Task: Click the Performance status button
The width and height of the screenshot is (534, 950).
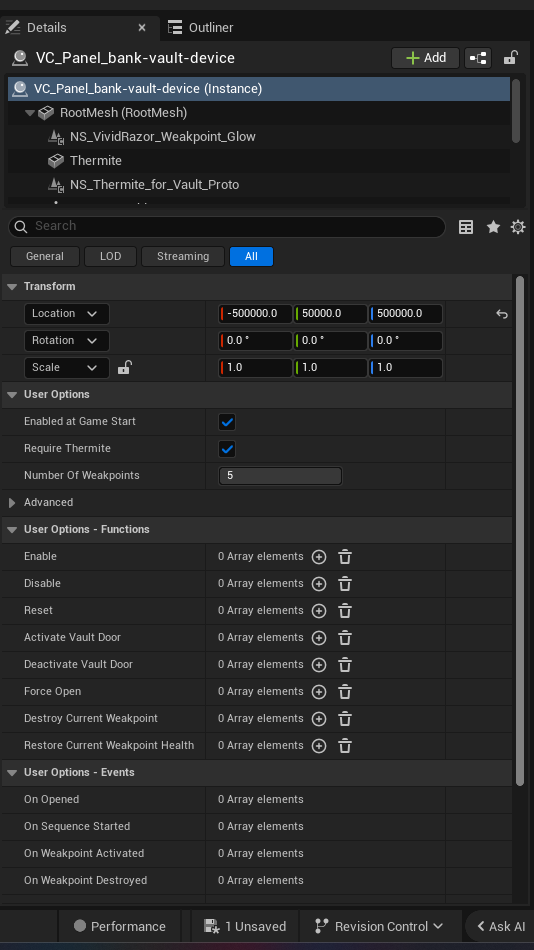Action: click(x=120, y=926)
